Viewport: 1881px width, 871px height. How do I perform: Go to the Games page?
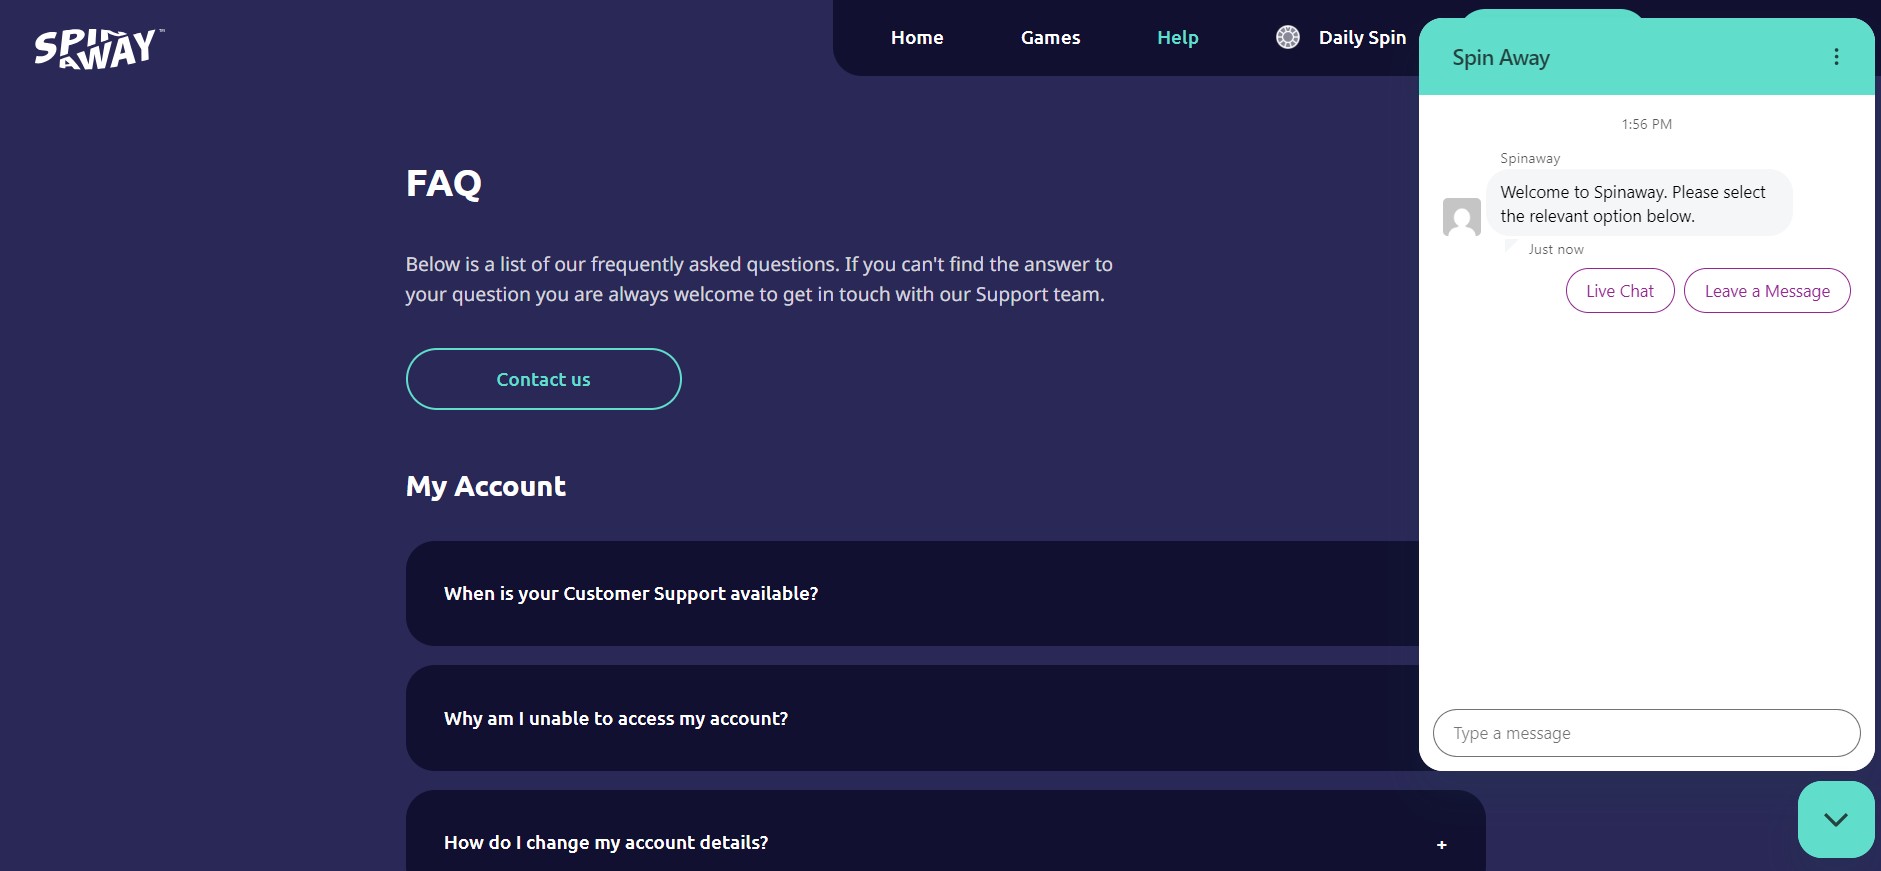1050,38
